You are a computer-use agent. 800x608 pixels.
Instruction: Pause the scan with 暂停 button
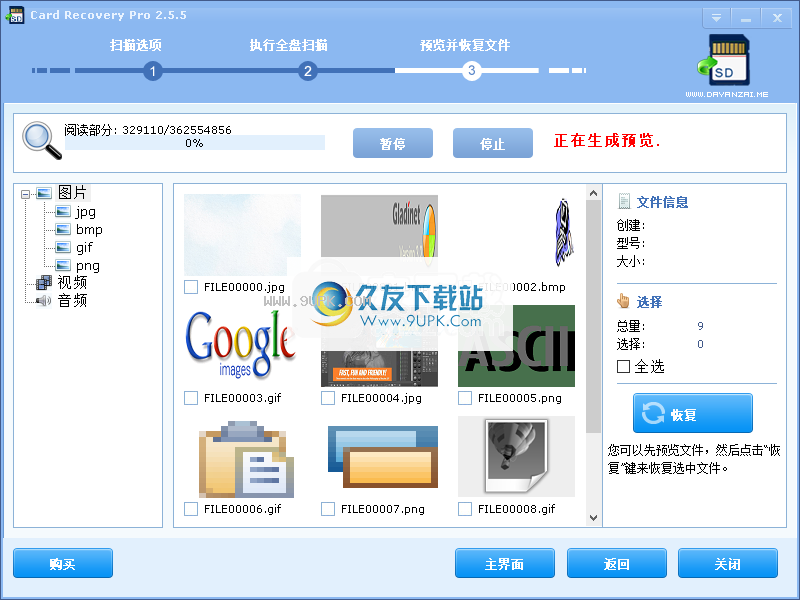[x=393, y=143]
